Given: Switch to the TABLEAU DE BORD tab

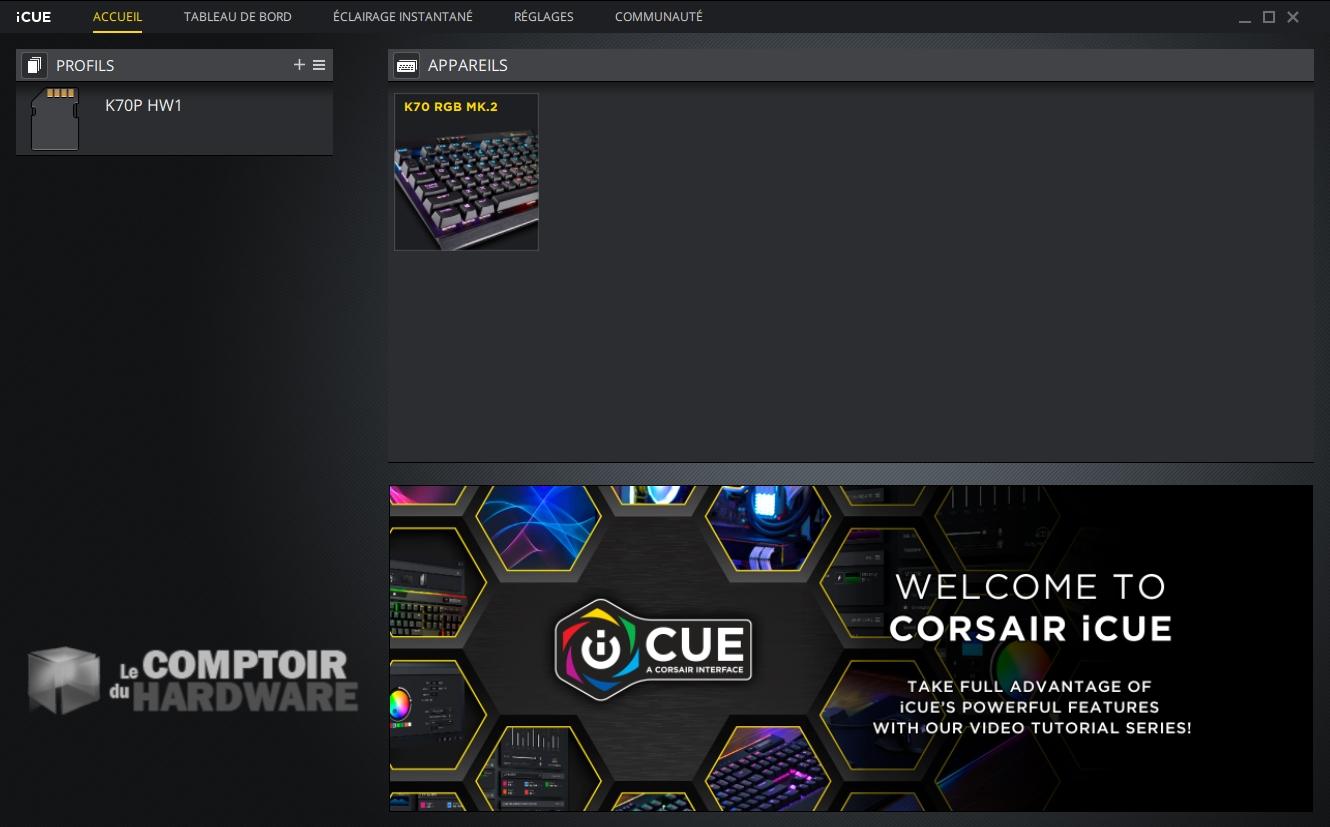Looking at the screenshot, I should click(237, 17).
